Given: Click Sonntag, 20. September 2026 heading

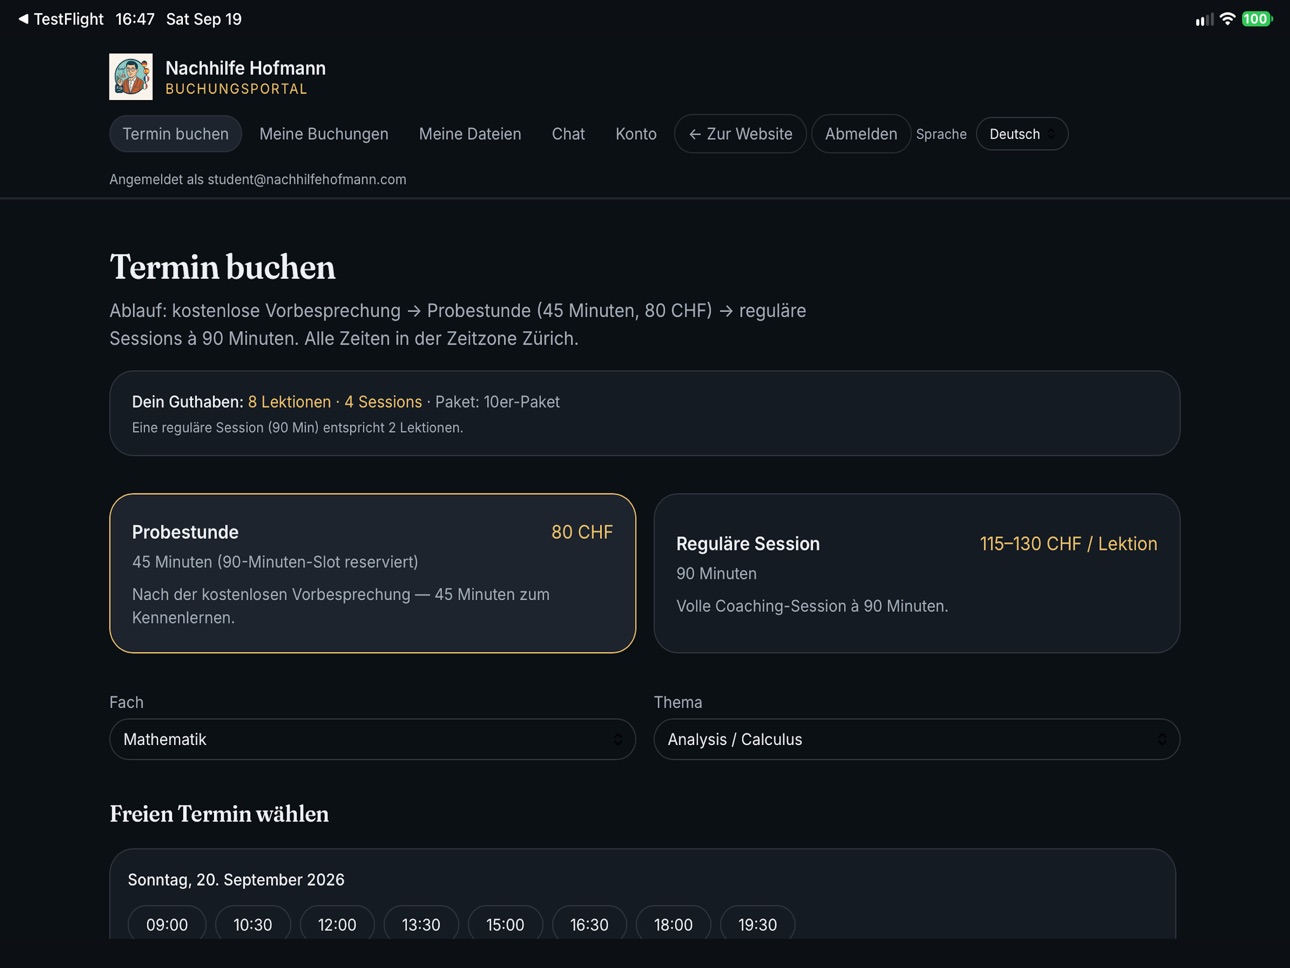Looking at the screenshot, I should [236, 880].
